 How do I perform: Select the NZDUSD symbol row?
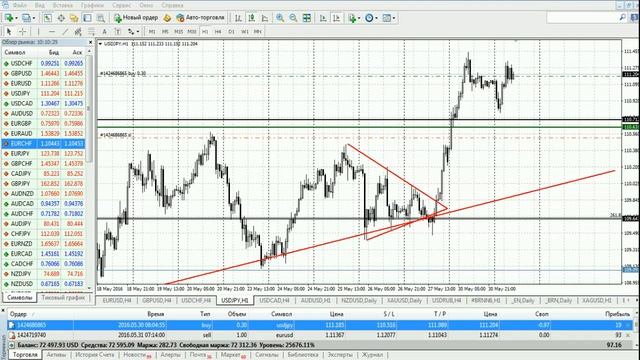tap(43, 283)
